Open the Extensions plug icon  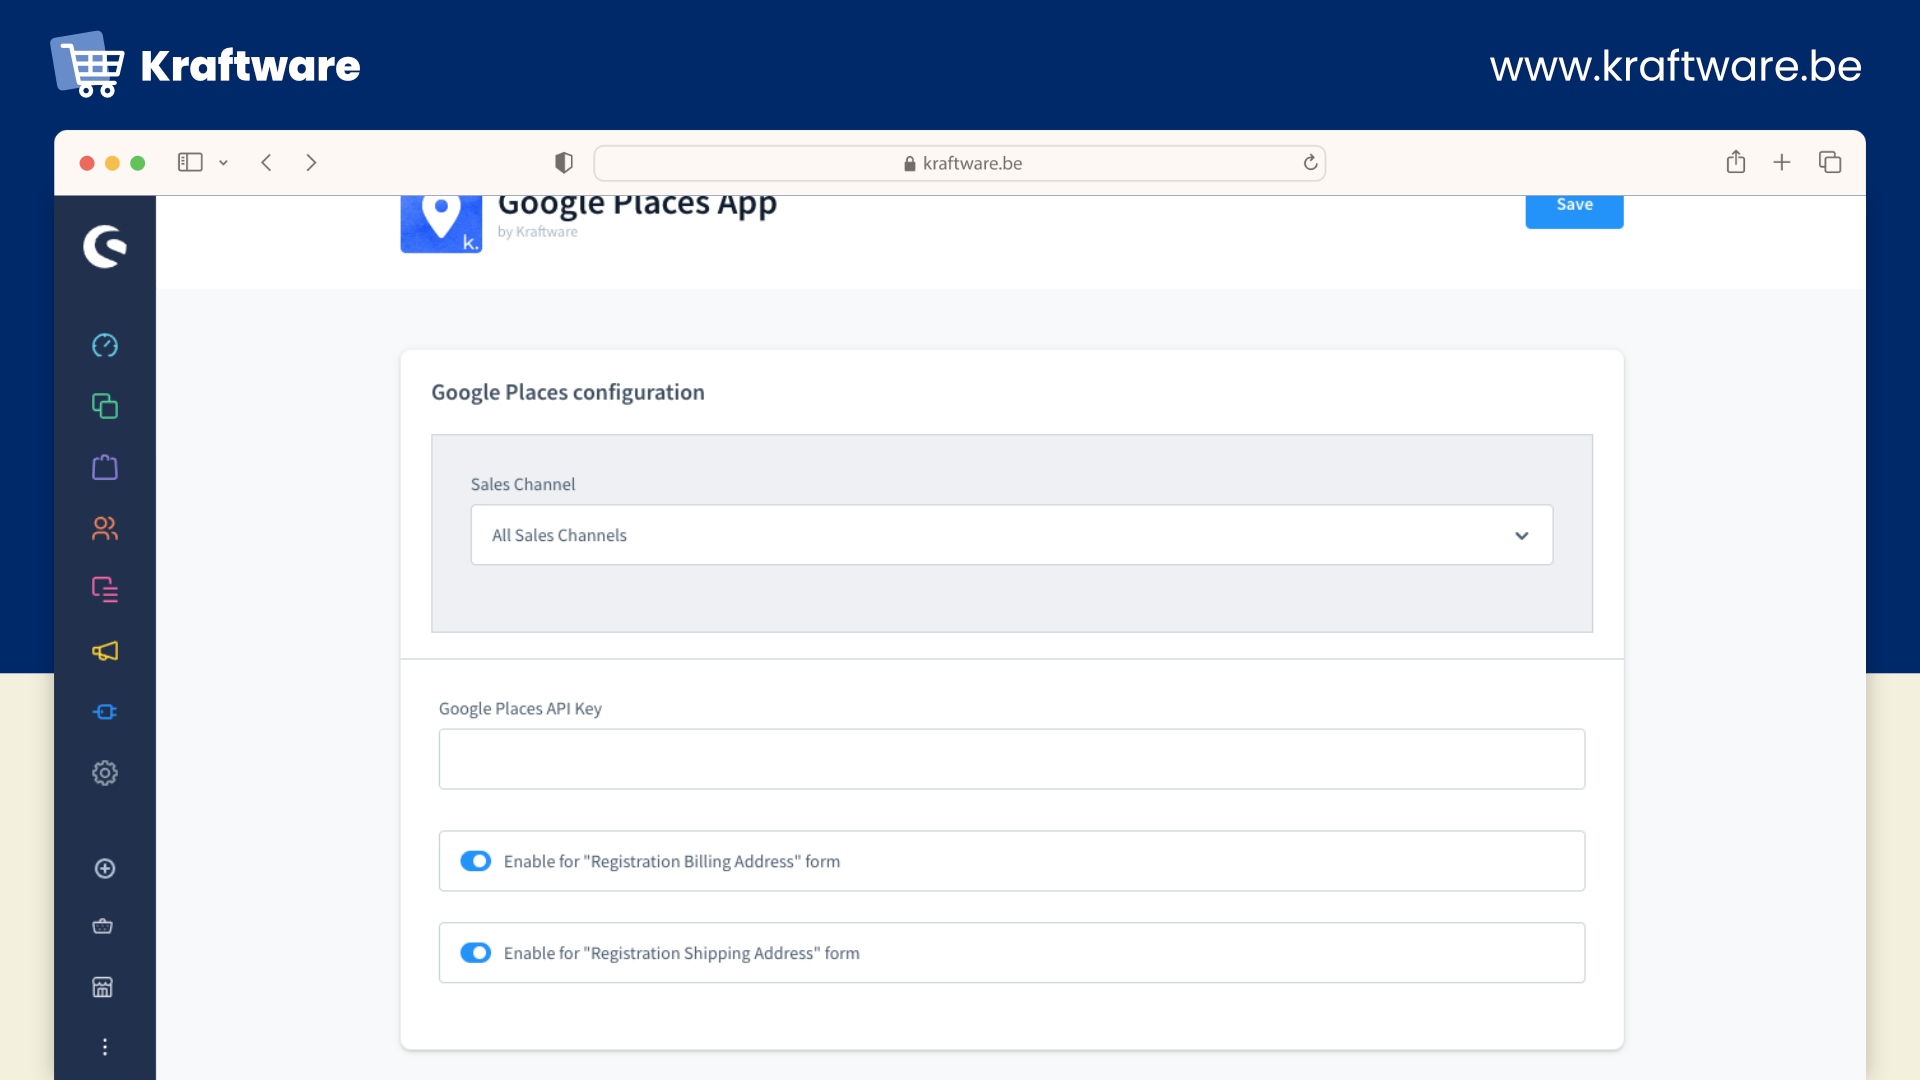(105, 712)
